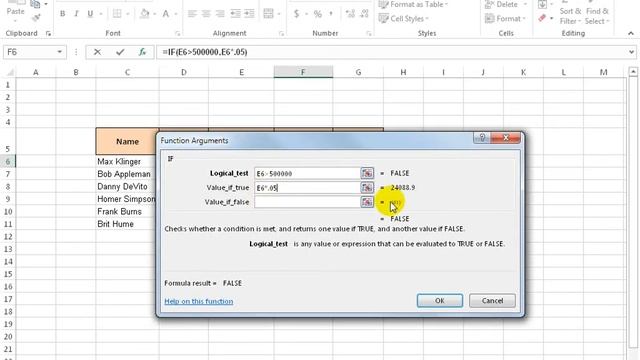Open the Format menu in Cells group
Viewport: 640px width, 360px height.
click(x=504, y=18)
